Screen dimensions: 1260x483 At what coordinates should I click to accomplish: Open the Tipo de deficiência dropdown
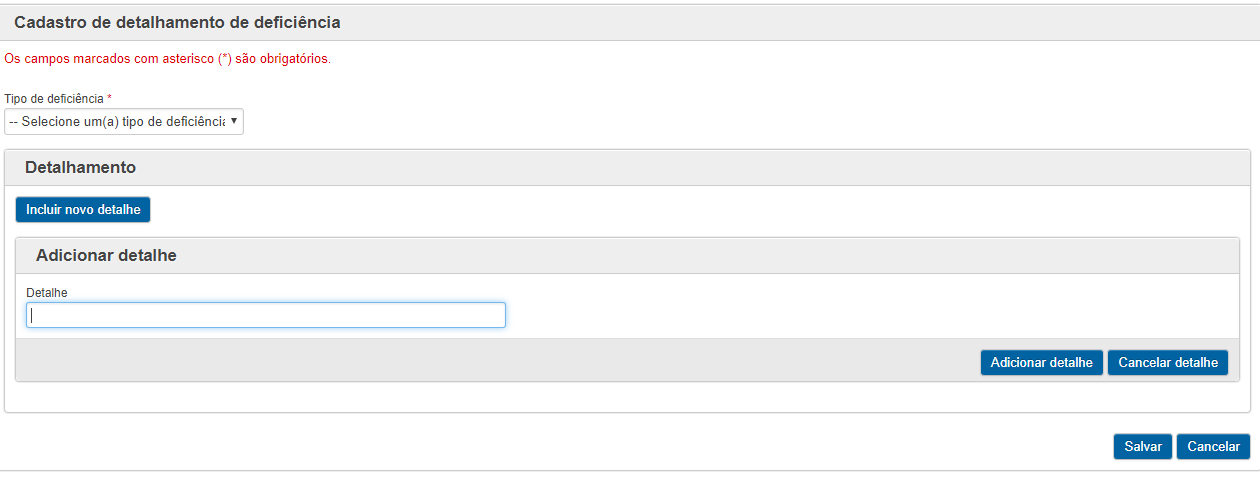(x=124, y=121)
